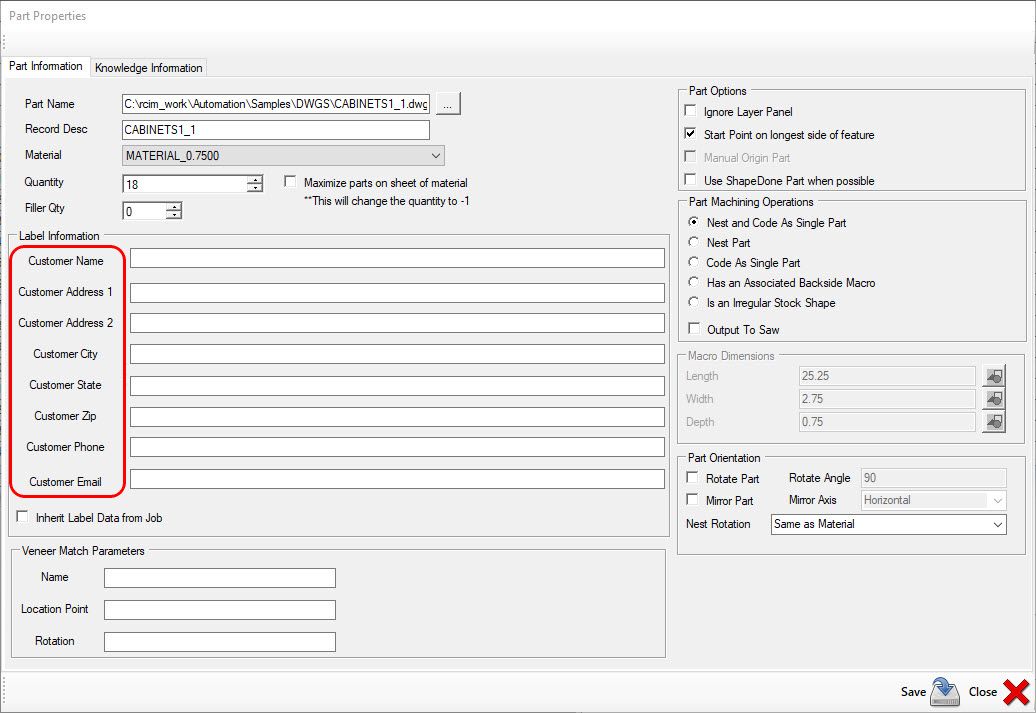Viewport: 1036px width, 713px height.
Task: Check Maximize parts on sheet of material
Action: 290,180
